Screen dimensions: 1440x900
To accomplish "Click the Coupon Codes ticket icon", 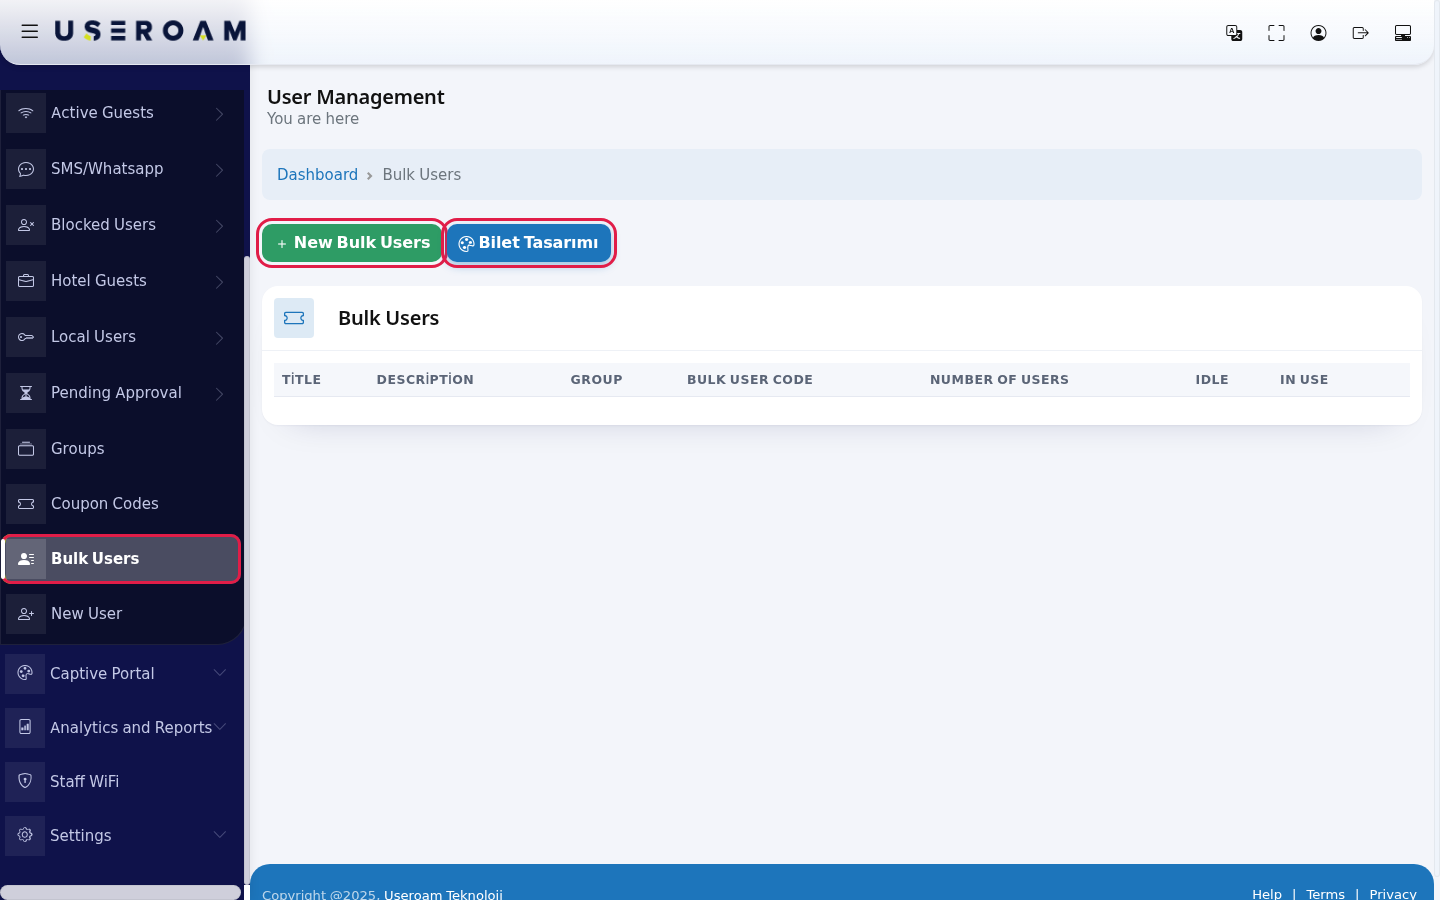I will click(26, 504).
